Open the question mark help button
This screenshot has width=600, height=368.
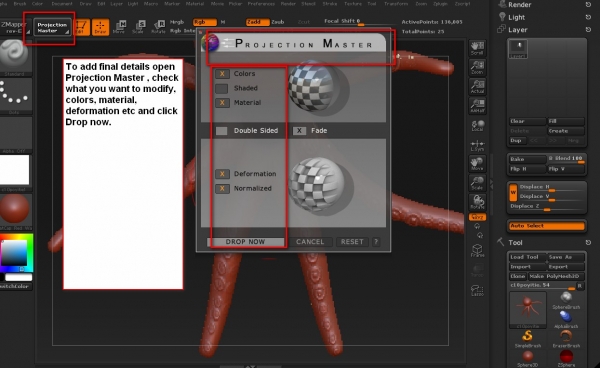(x=376, y=242)
